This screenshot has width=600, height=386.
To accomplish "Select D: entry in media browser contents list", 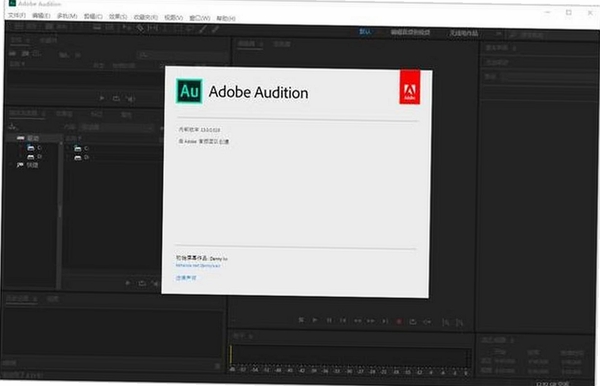I will (x=82, y=157).
